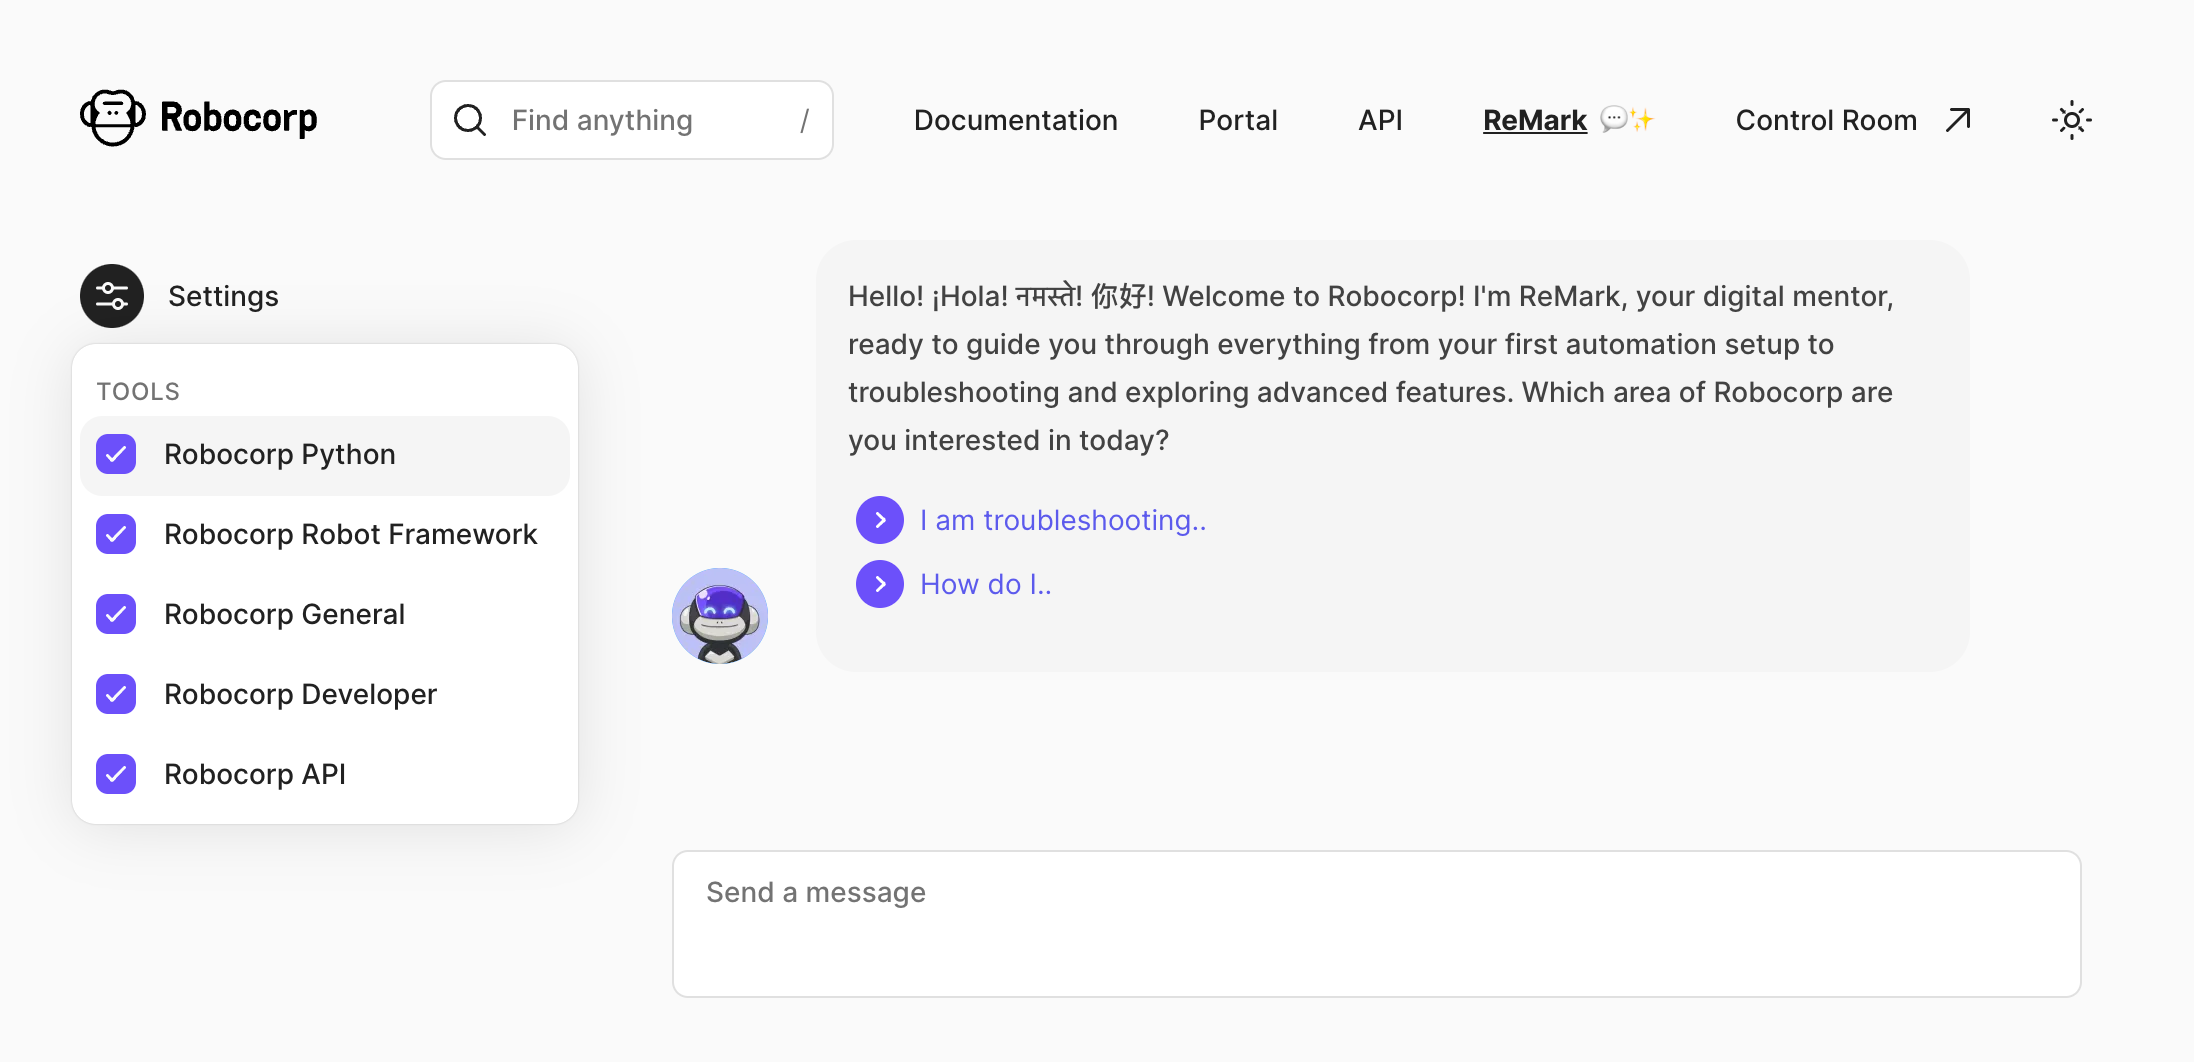
Task: Disable the Robocorp API checkbox
Action: pyautogui.click(x=116, y=774)
